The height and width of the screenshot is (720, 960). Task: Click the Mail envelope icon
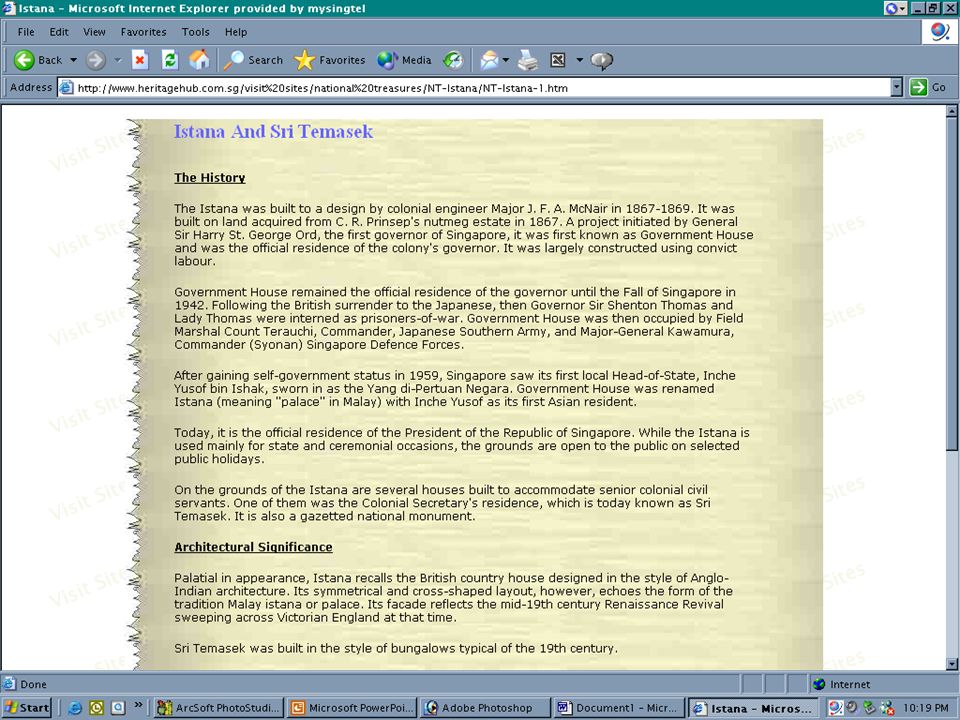click(x=489, y=60)
